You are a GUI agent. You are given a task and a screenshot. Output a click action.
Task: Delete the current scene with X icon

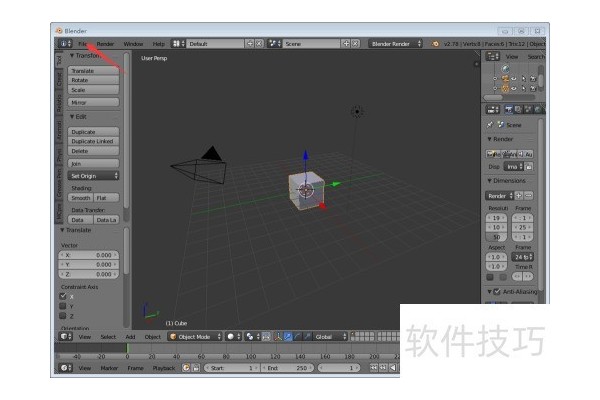pos(355,44)
